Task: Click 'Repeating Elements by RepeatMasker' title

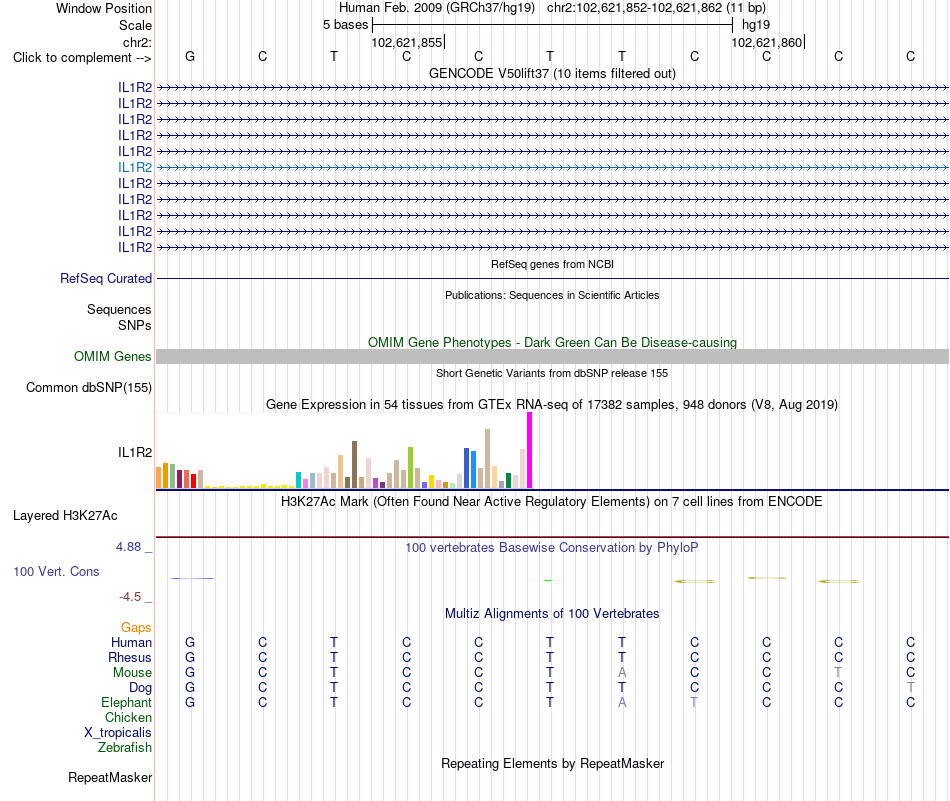Action: 552,763
